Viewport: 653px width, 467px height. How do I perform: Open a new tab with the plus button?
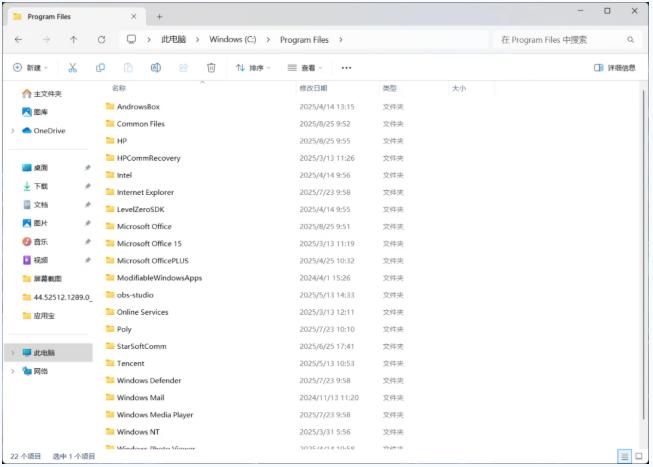(159, 16)
